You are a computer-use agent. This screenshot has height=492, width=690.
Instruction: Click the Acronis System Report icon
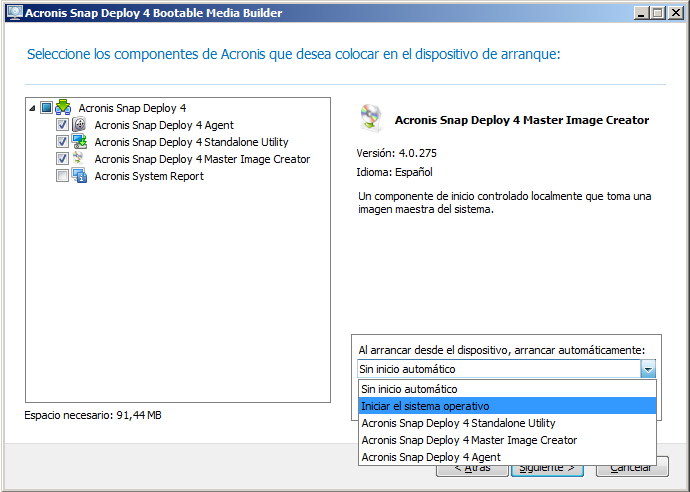point(79,176)
